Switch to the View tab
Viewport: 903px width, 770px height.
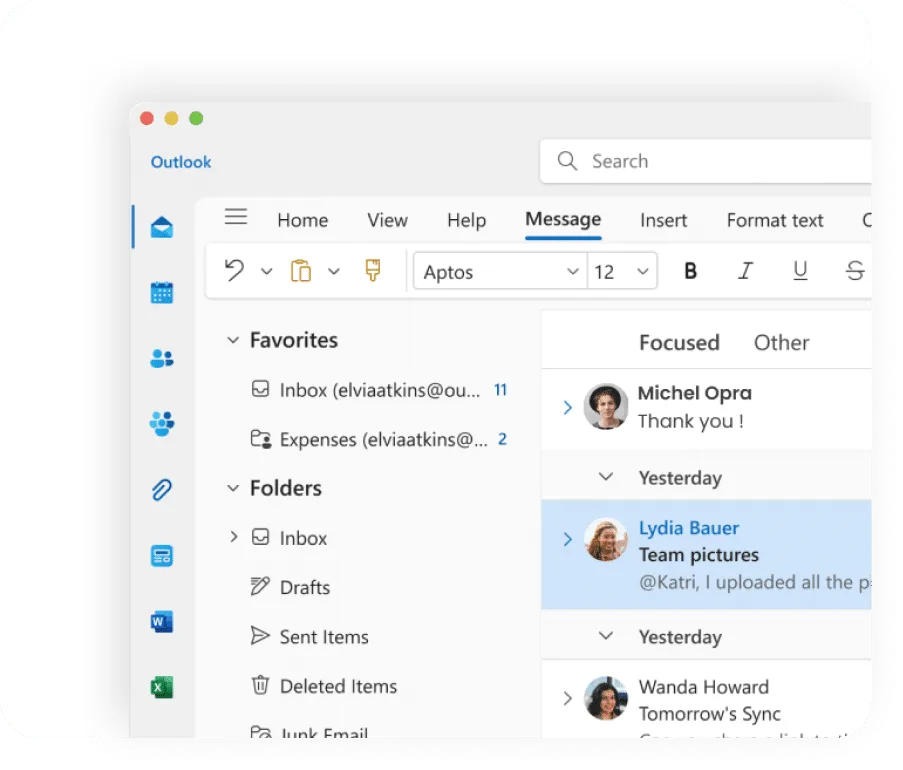(388, 220)
